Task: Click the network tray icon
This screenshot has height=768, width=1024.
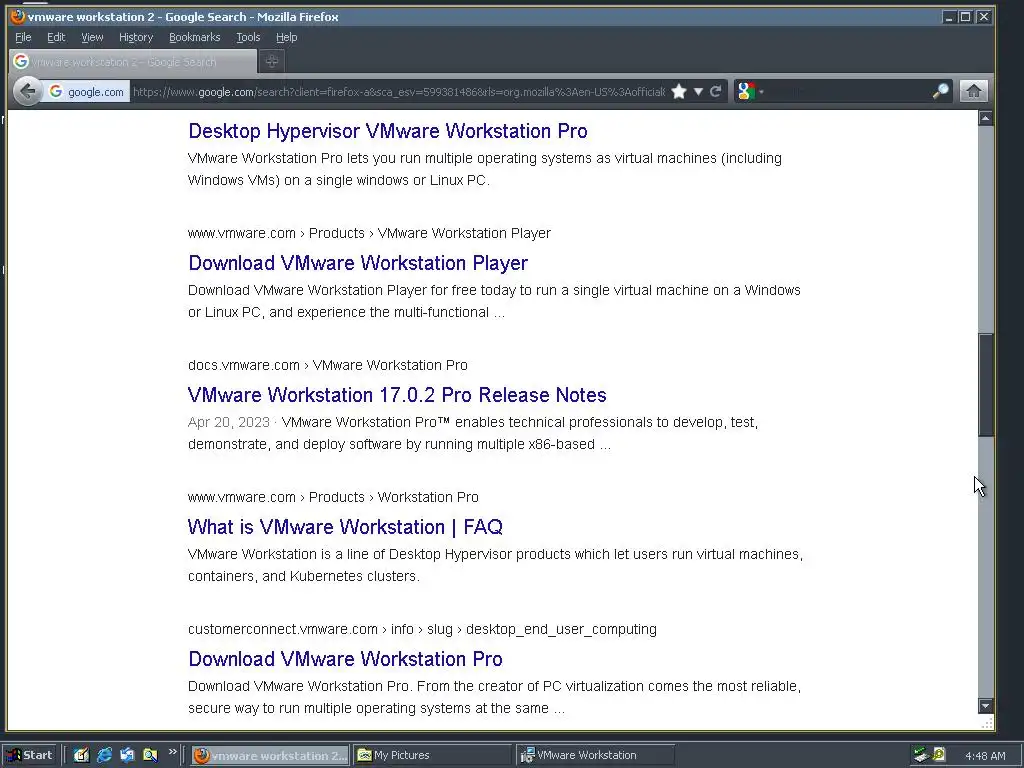Action: 921,755
